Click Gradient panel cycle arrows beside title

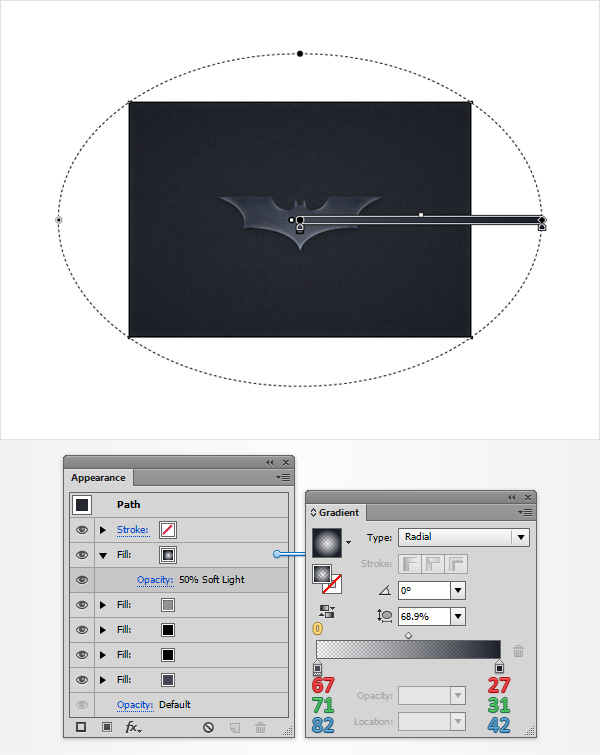point(313,512)
